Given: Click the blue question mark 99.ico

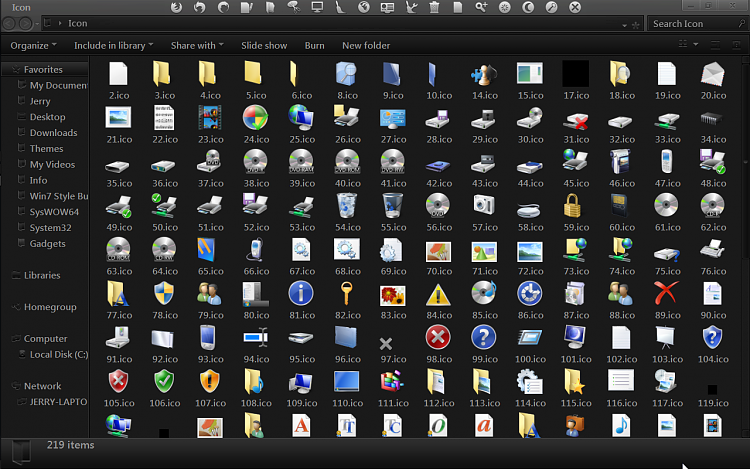Looking at the screenshot, I should (484, 337).
